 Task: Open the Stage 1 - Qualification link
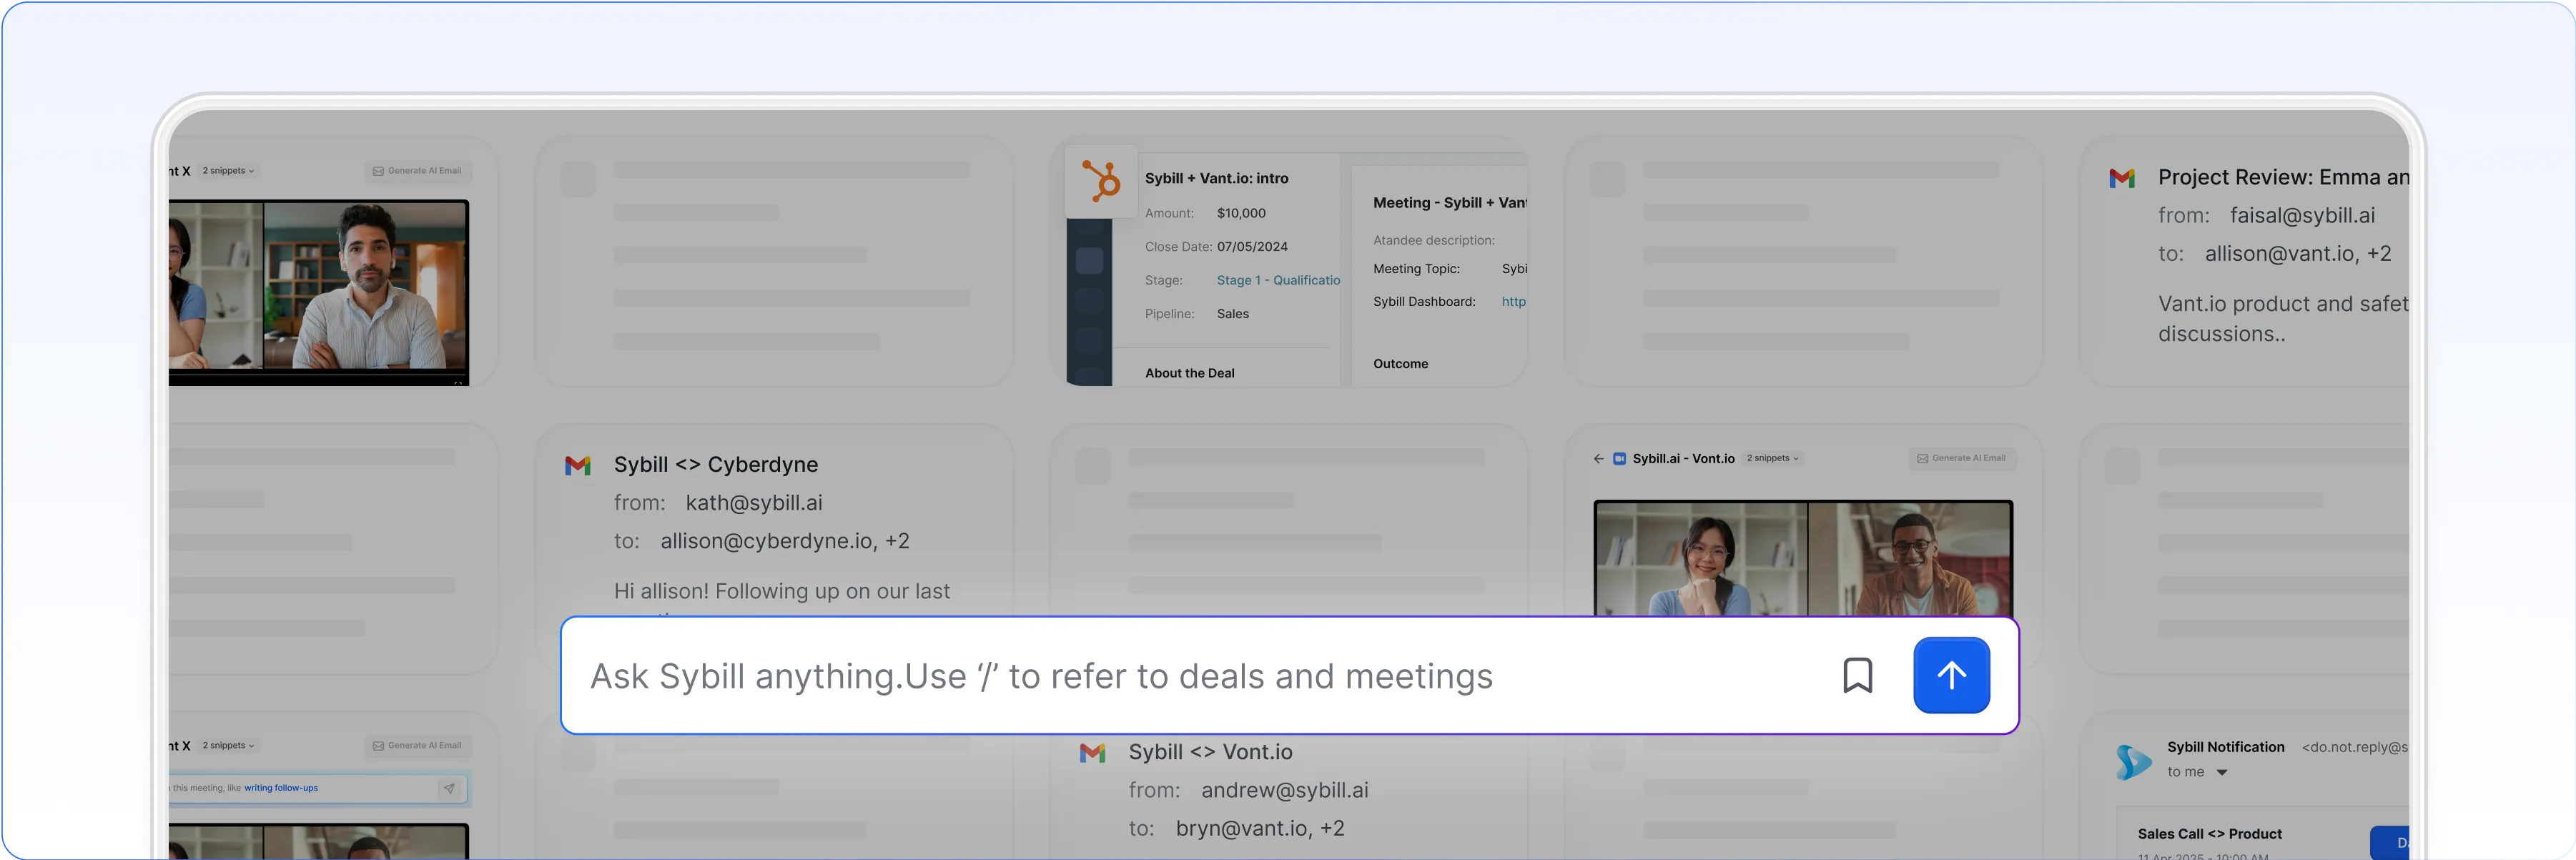(x=1277, y=280)
